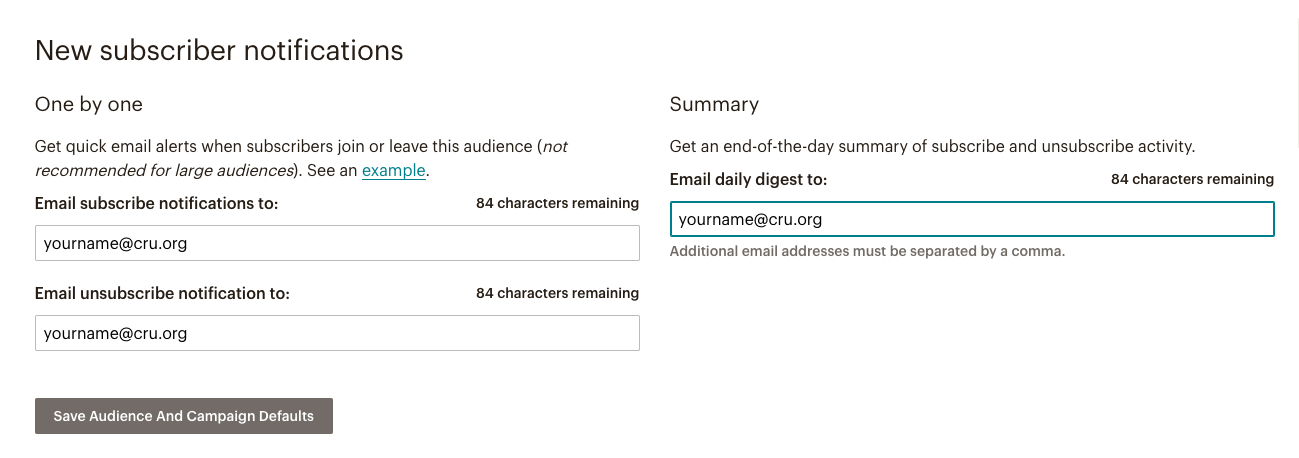Open the example link
The image size is (1299, 458).
click(x=393, y=171)
